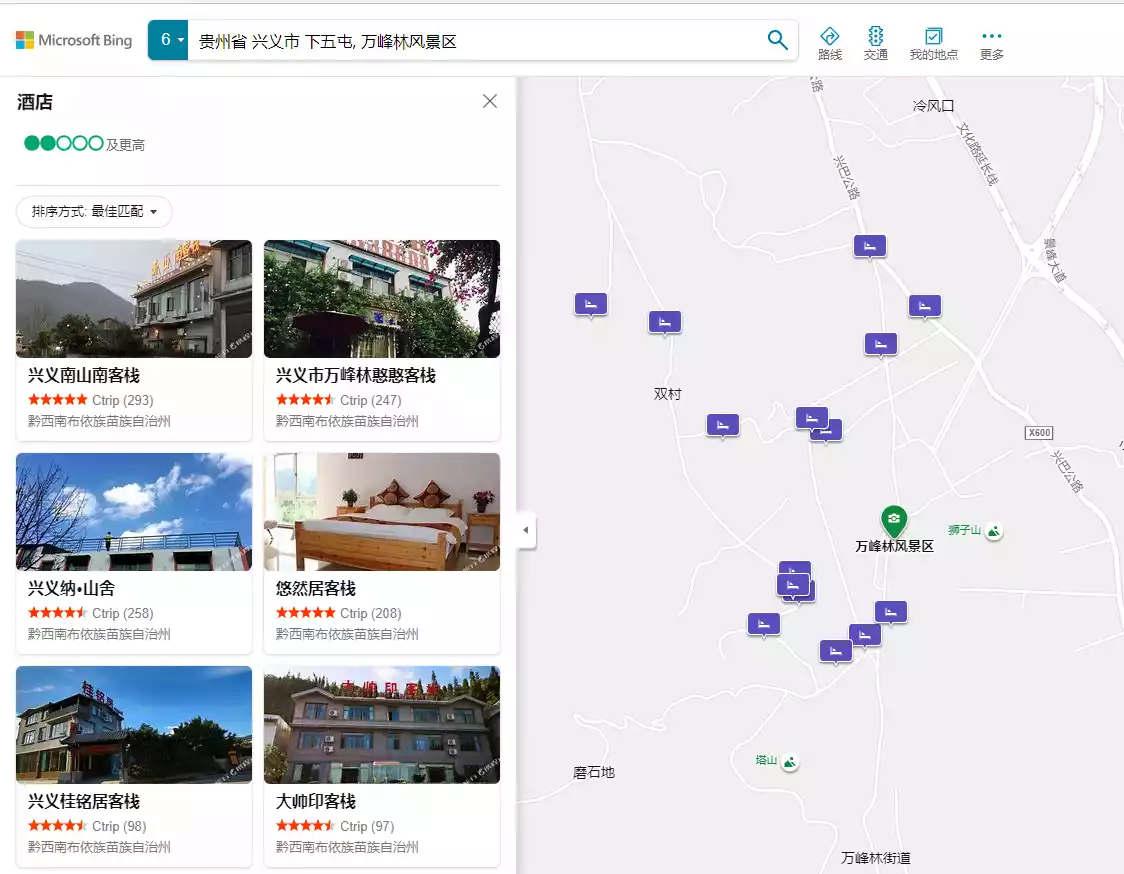Image resolution: width=1124 pixels, height=874 pixels.
Task: Click the 塔山 mountain landmark icon
Action: click(x=790, y=762)
